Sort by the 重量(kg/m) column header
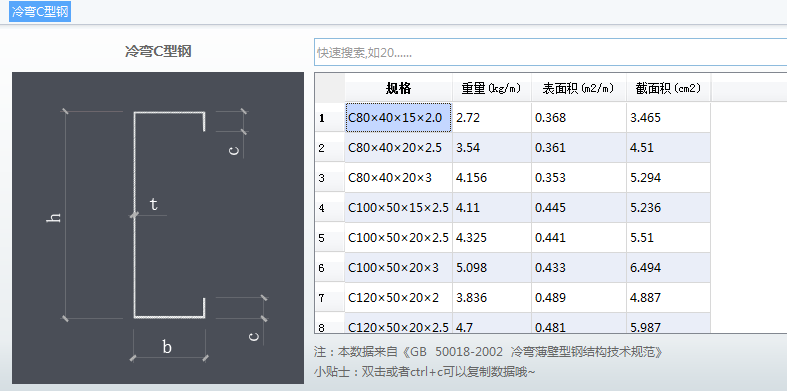Viewport: 787px width, 391px height. (491, 88)
